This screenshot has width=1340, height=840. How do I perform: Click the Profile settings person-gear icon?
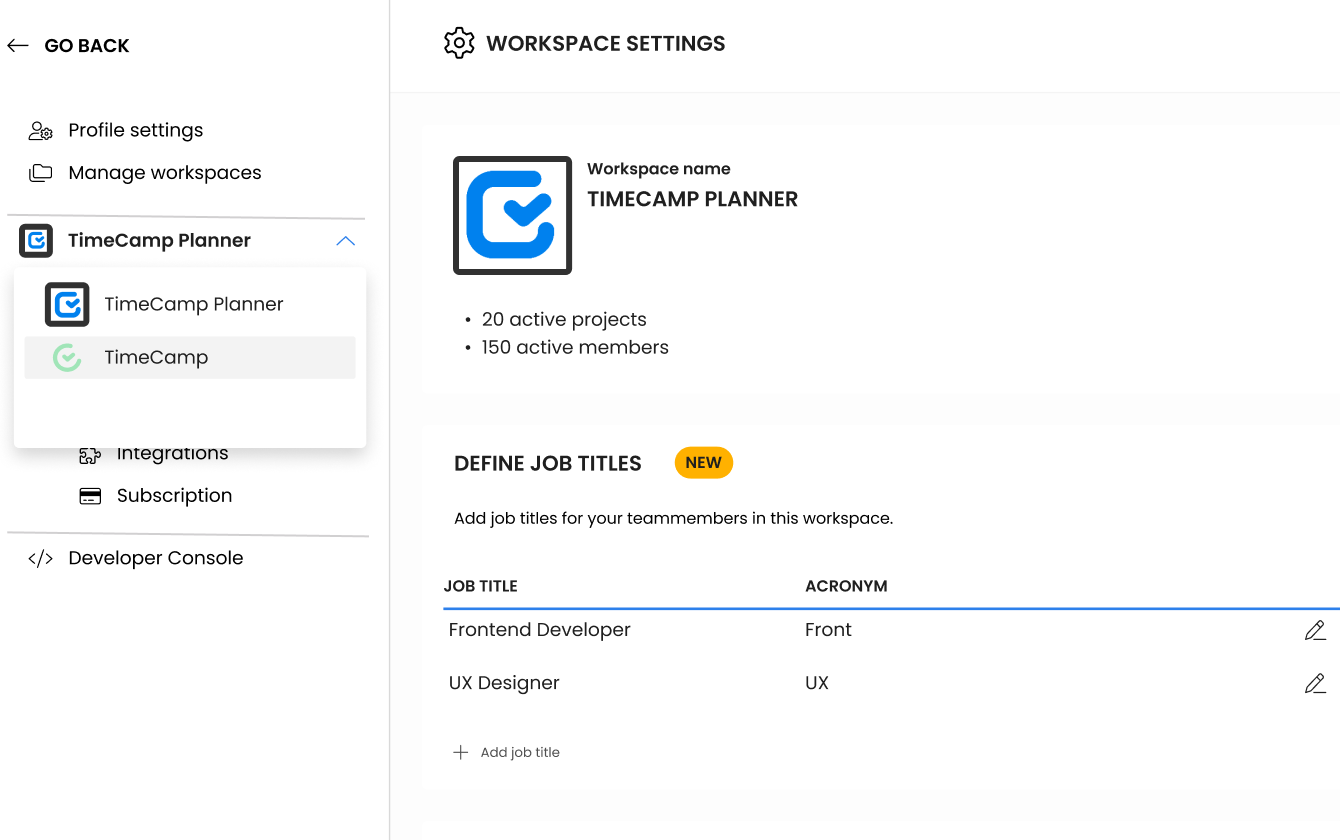click(40, 130)
